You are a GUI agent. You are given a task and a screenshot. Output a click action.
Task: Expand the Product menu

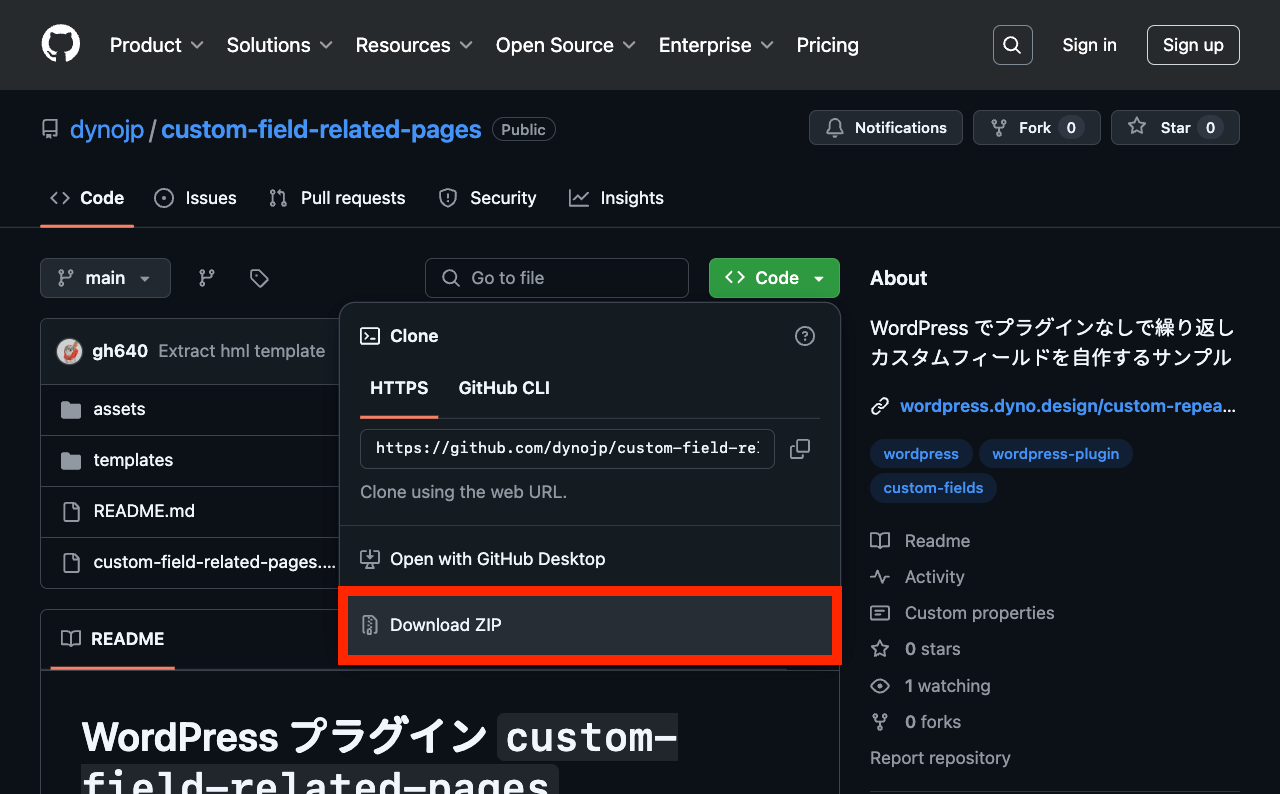point(157,45)
